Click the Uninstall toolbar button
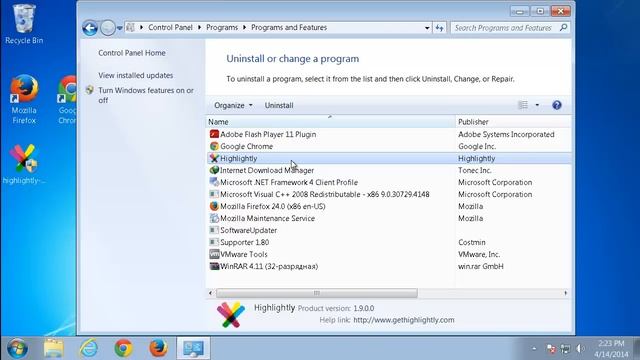The image size is (640, 360). tap(279, 105)
